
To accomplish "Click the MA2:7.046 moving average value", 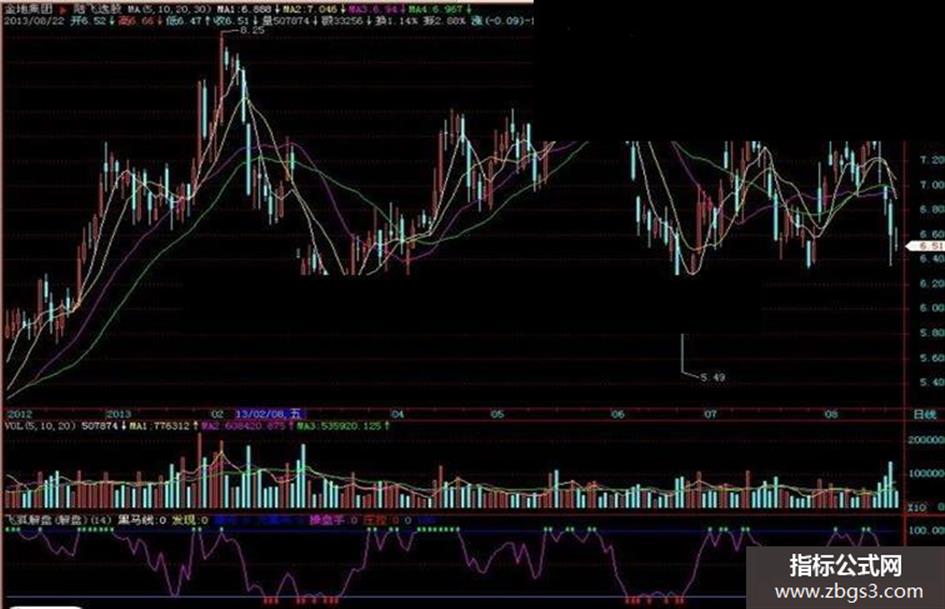I will click(x=312, y=10).
